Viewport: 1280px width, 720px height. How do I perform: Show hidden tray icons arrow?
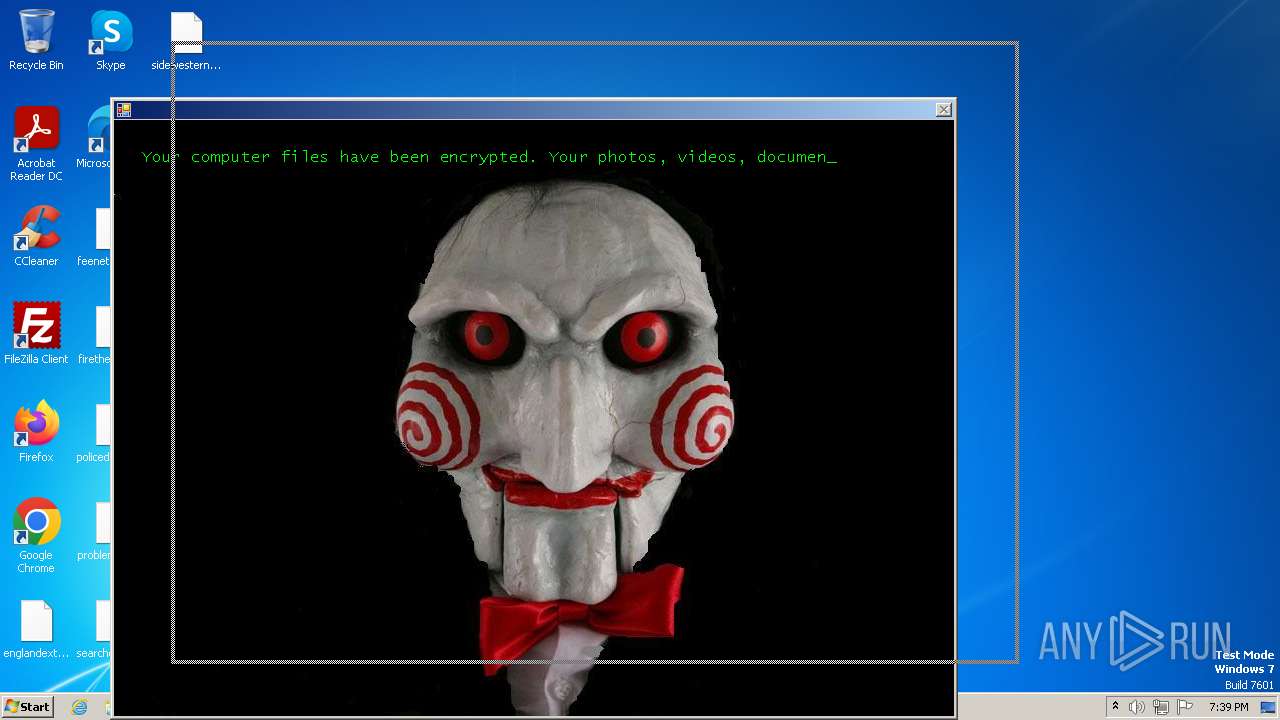tap(1115, 707)
